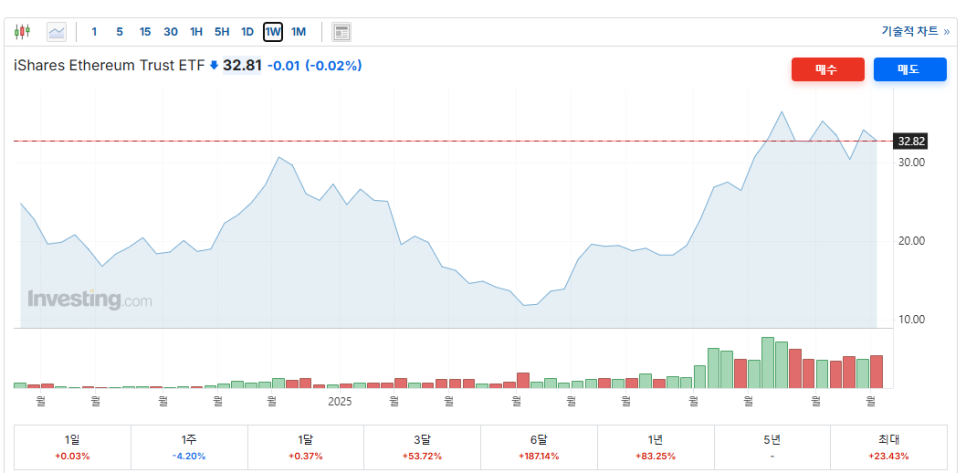Viewport: 966px width, 473px height.
Task: Click the blue 매도 sell button
Action: tap(909, 70)
